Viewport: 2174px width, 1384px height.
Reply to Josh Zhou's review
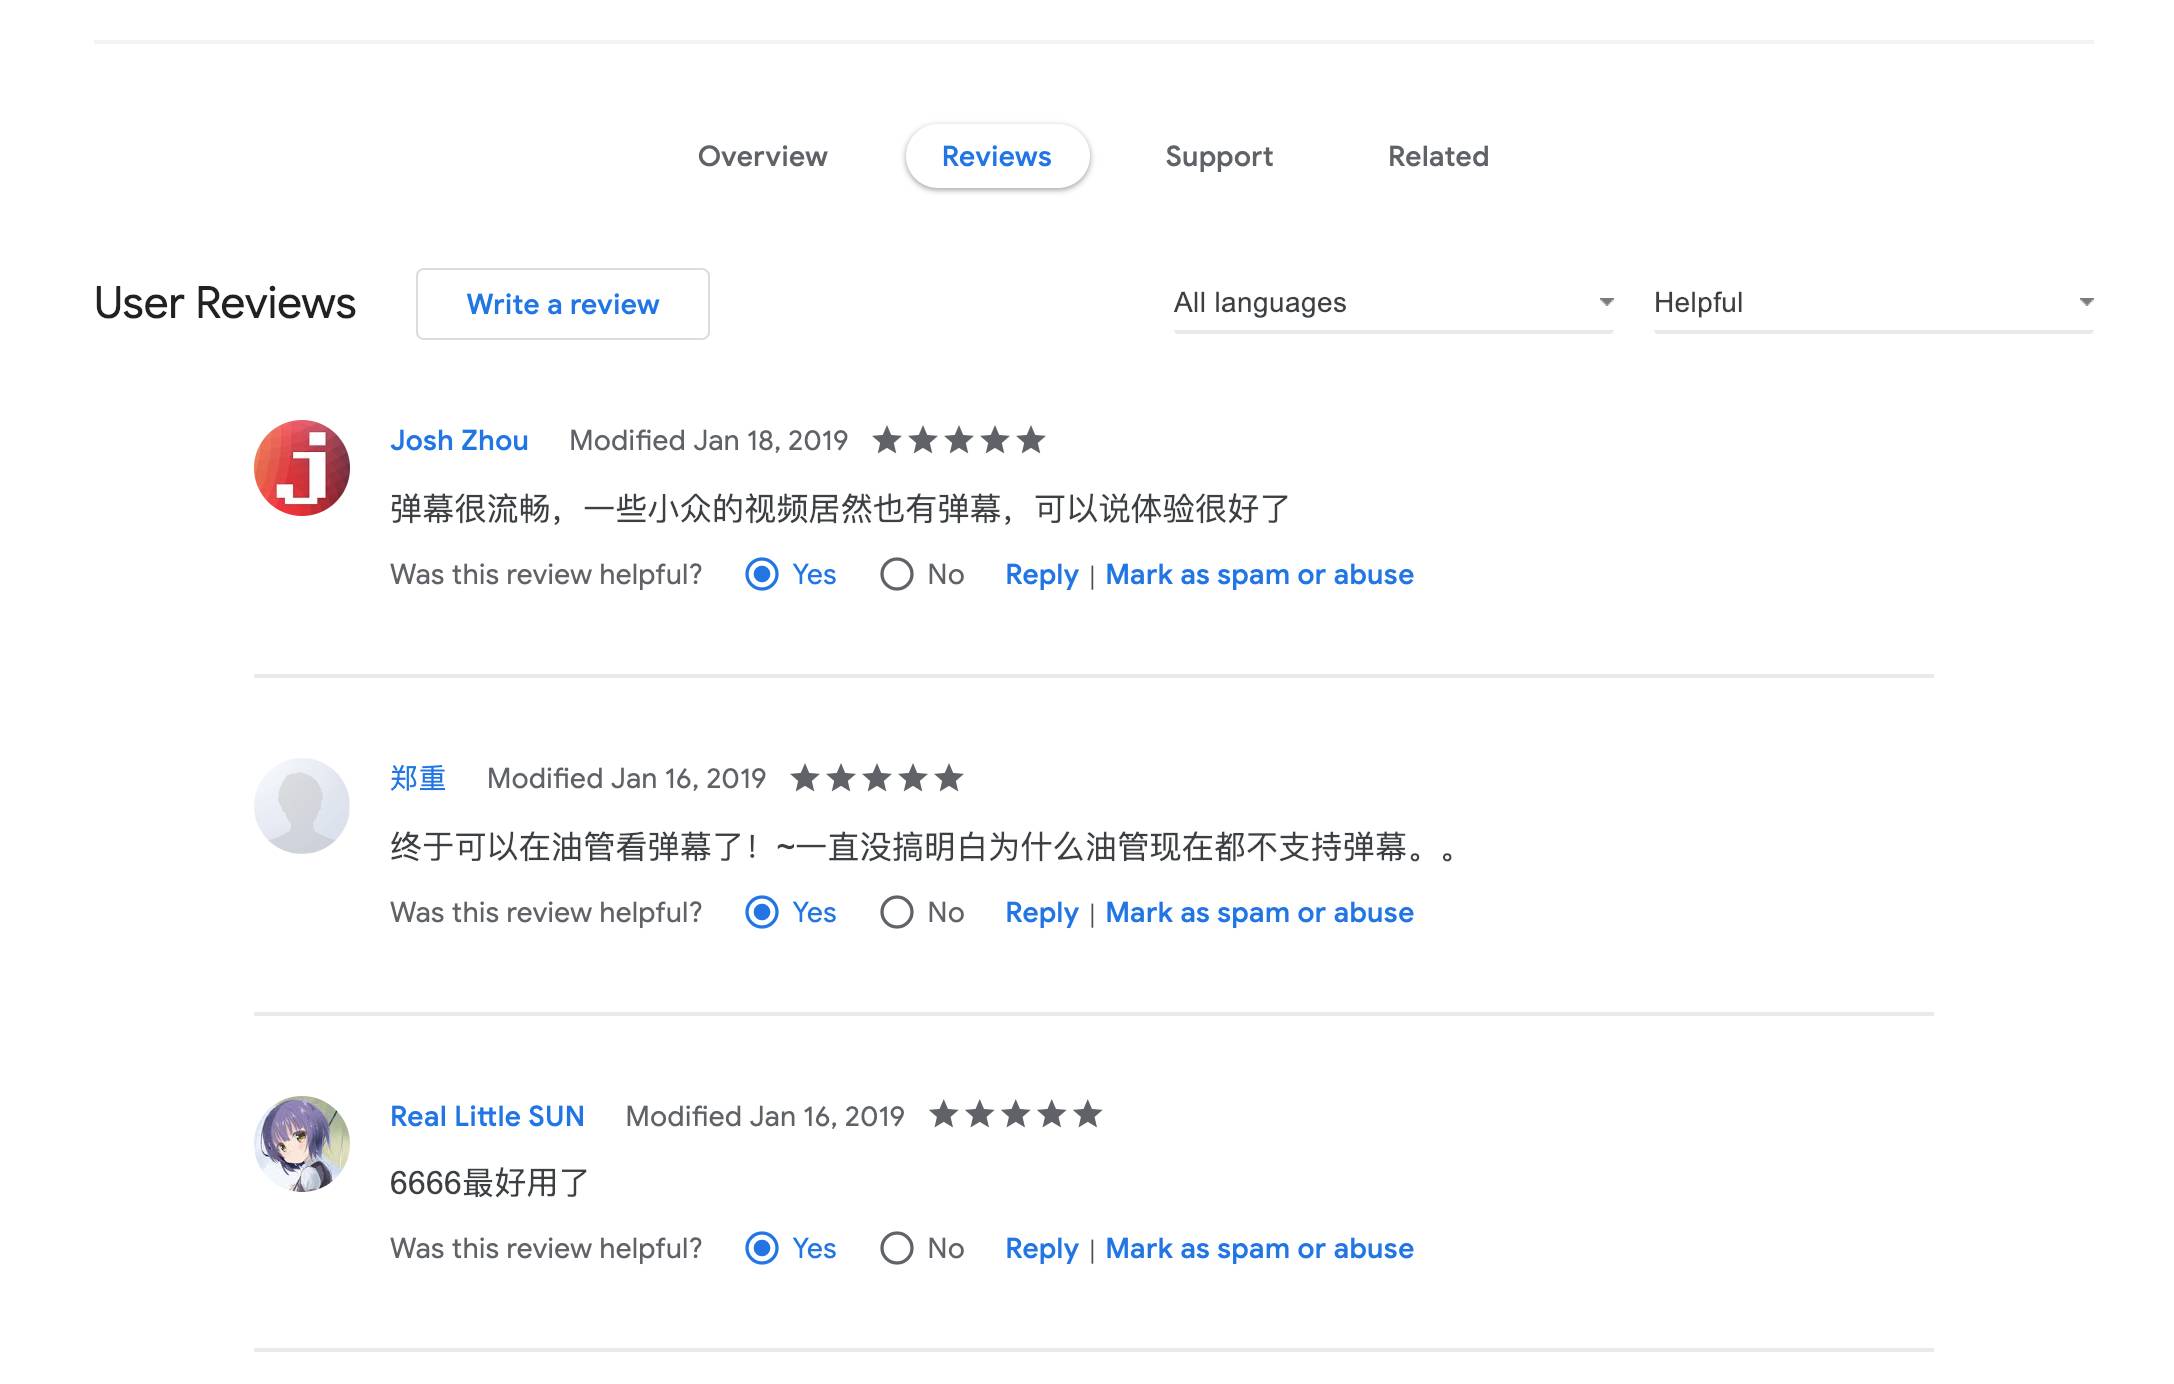click(1041, 574)
